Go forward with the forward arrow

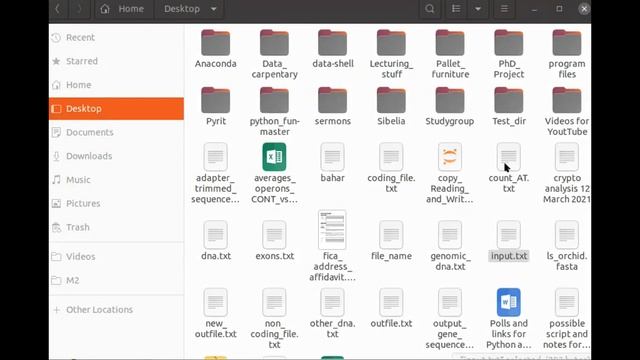pyautogui.click(x=79, y=9)
